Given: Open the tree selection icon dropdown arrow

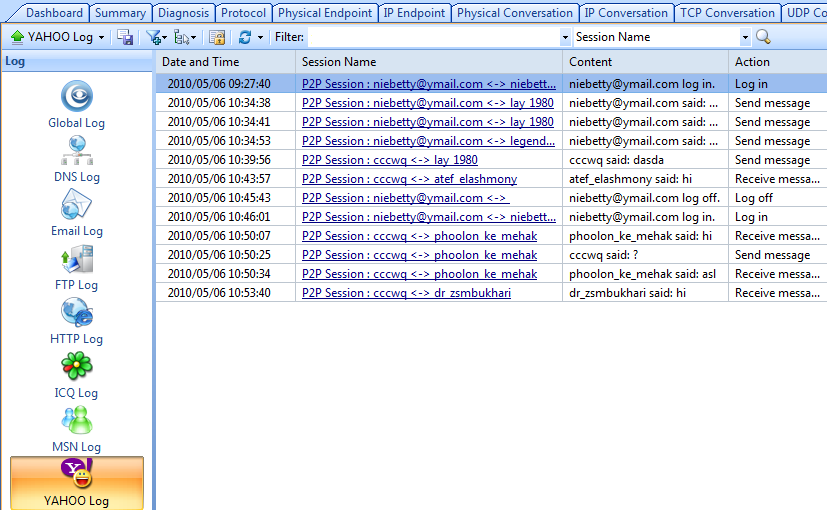Looking at the screenshot, I should click(x=194, y=37).
